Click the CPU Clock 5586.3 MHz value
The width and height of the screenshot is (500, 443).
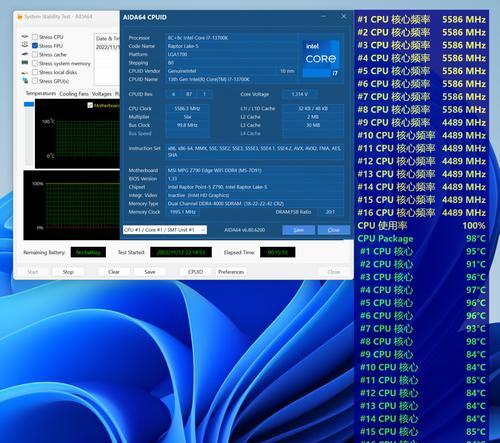click(x=187, y=108)
